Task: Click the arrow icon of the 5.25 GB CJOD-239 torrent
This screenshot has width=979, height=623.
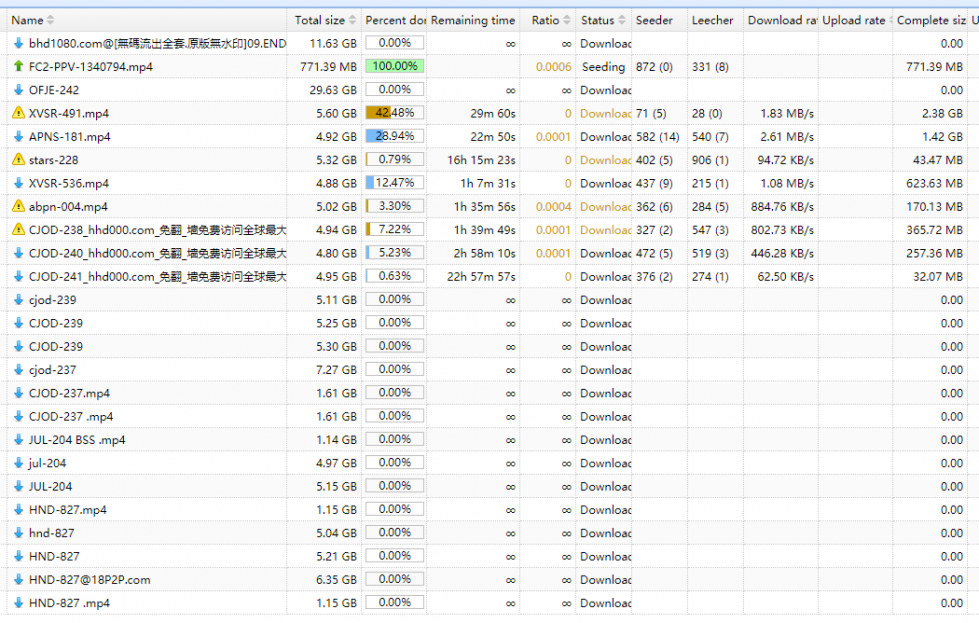Action: (x=18, y=323)
